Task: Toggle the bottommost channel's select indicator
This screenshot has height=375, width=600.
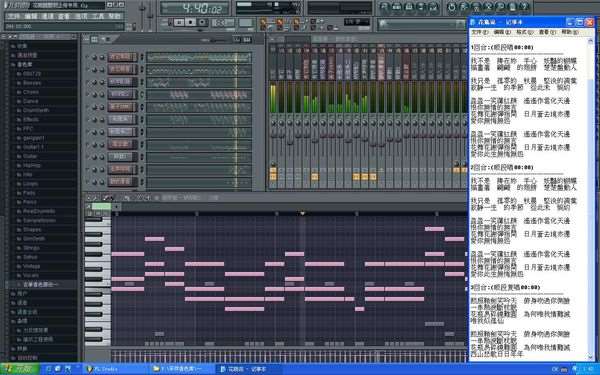Action: pyautogui.click(x=142, y=182)
